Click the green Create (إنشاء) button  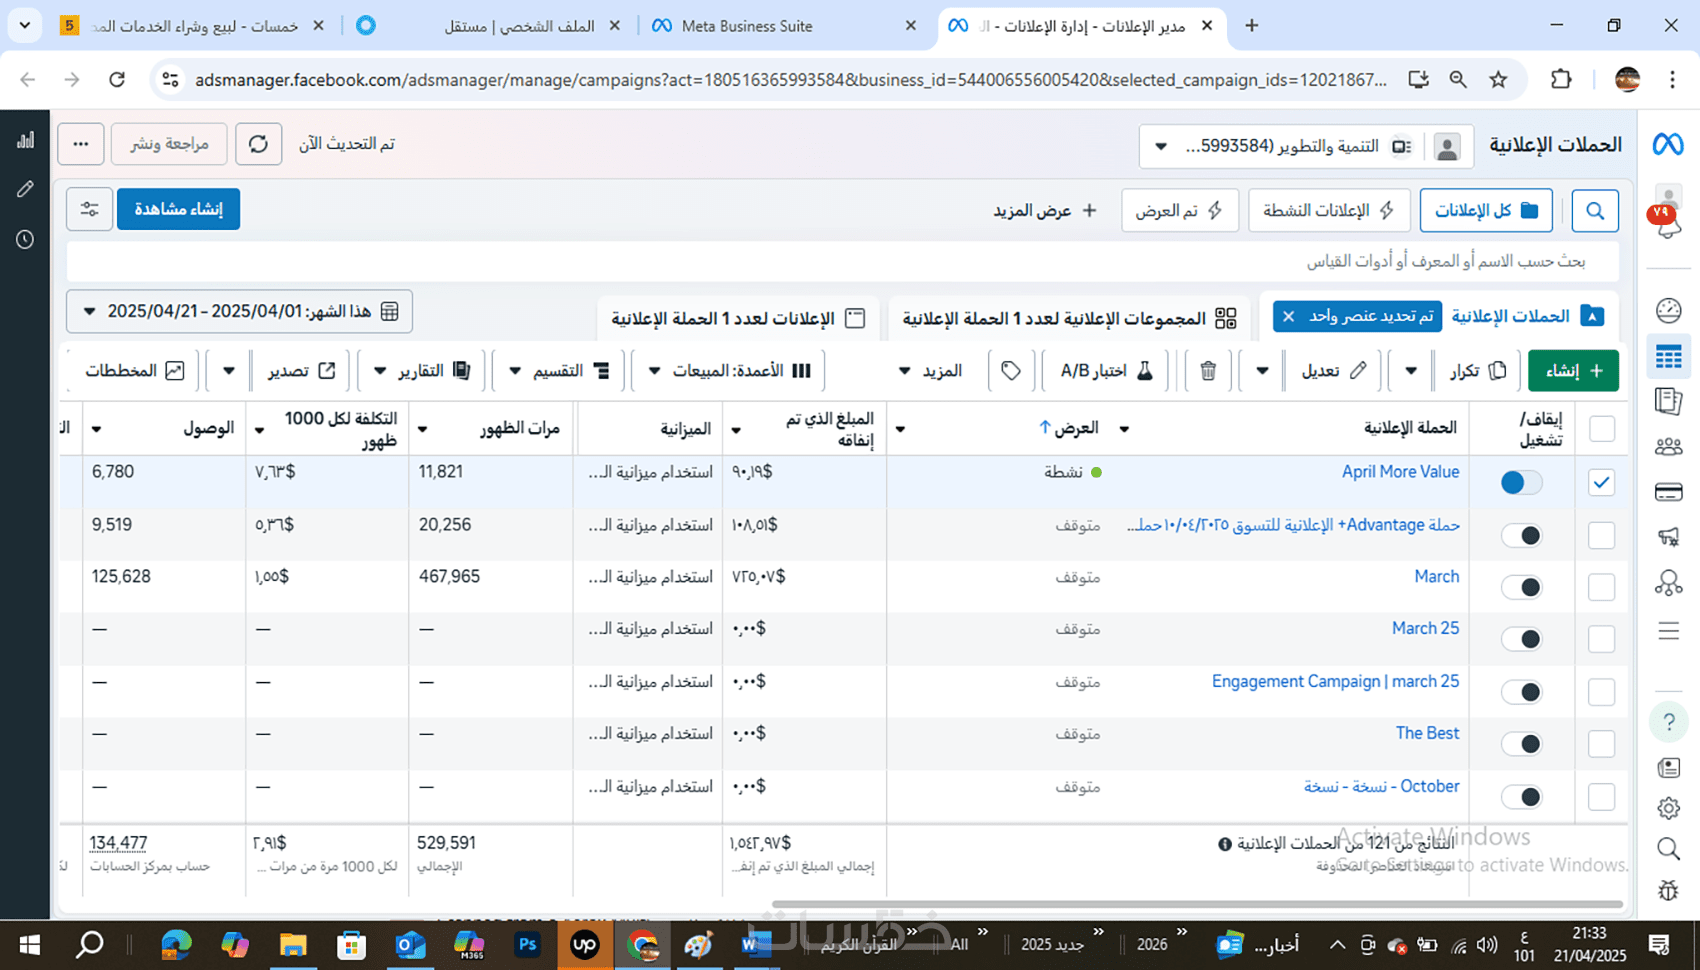click(x=1573, y=371)
